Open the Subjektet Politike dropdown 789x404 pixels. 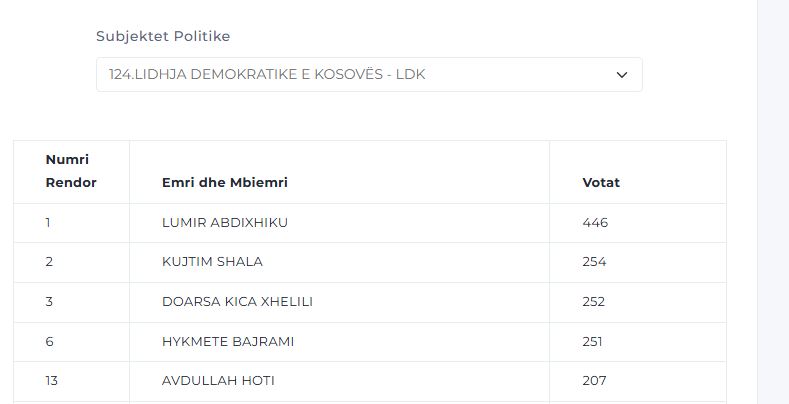[x=368, y=75]
